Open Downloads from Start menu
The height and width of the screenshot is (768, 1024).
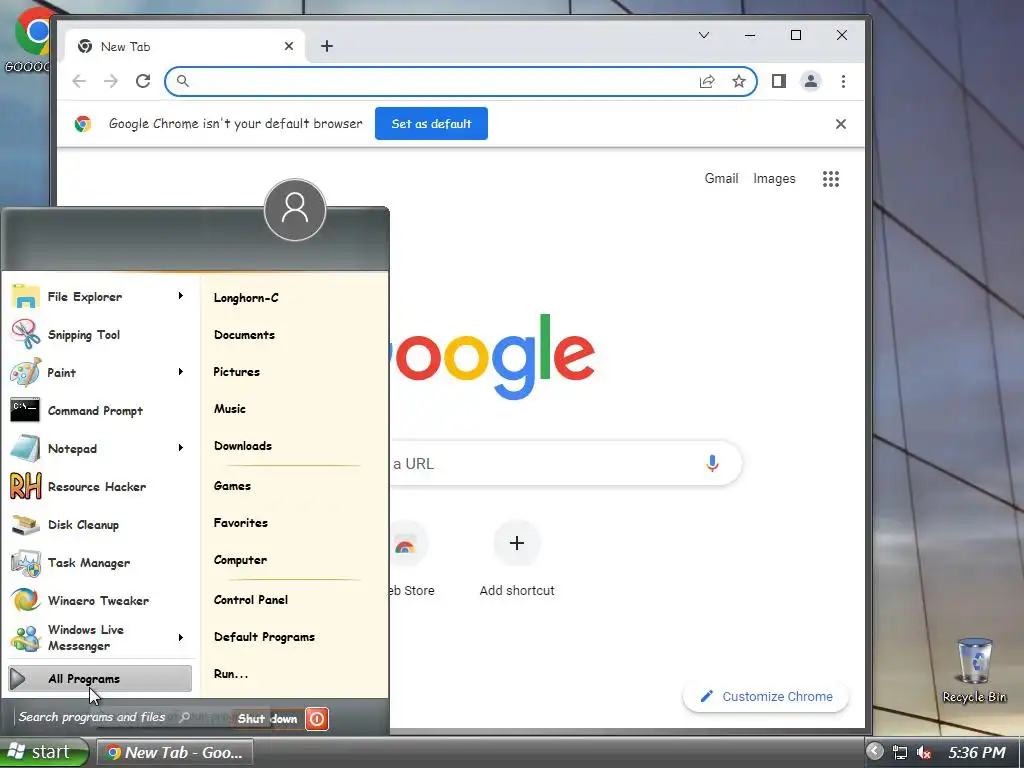243,446
